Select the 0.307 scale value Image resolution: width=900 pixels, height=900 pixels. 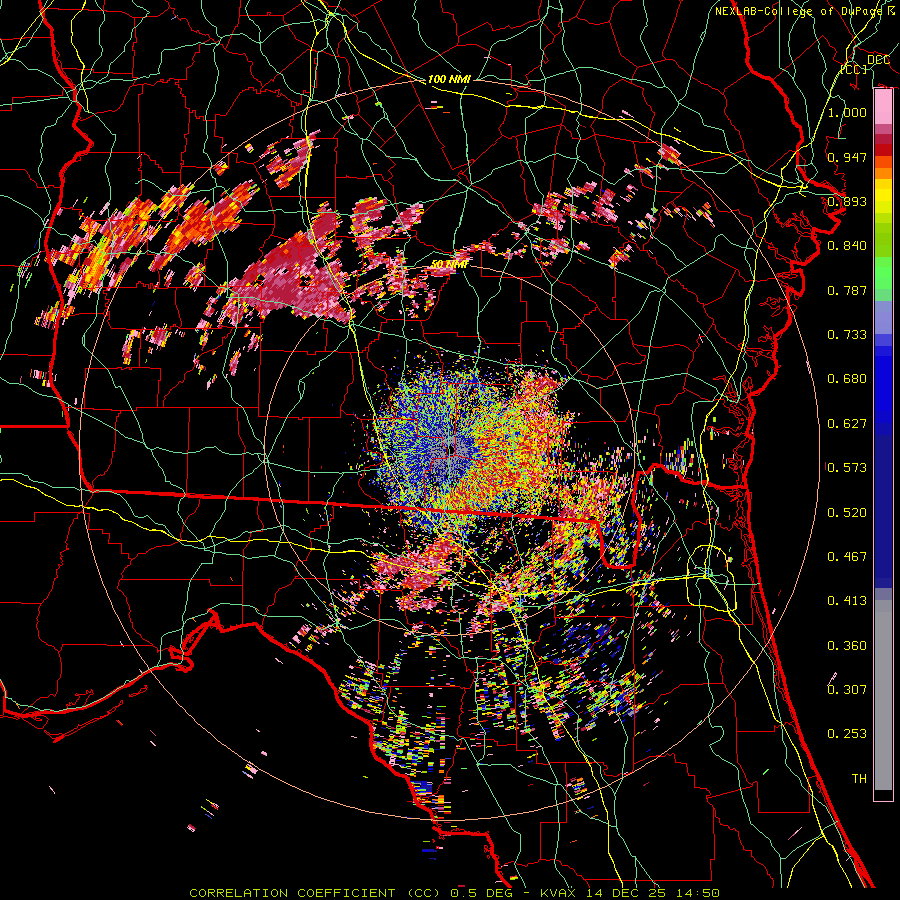847,689
